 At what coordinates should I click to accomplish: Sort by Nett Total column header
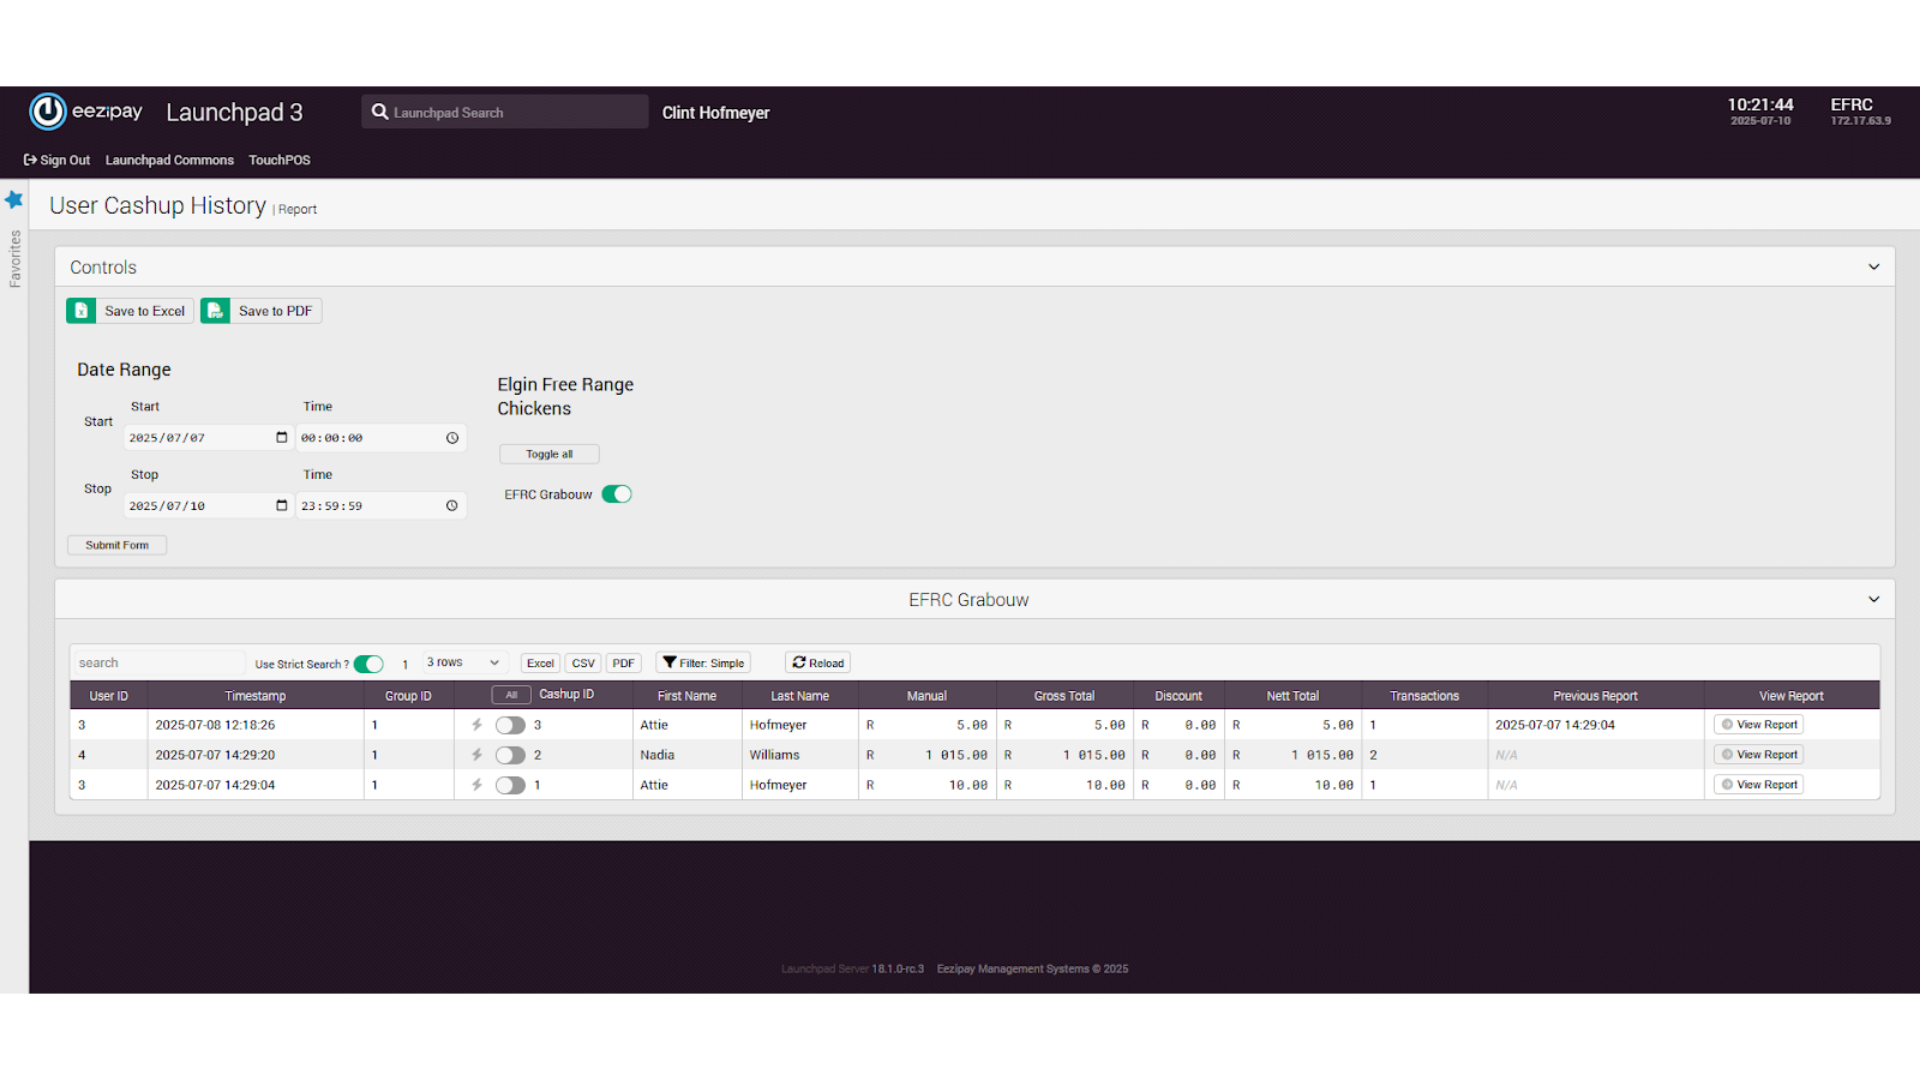tap(1292, 696)
